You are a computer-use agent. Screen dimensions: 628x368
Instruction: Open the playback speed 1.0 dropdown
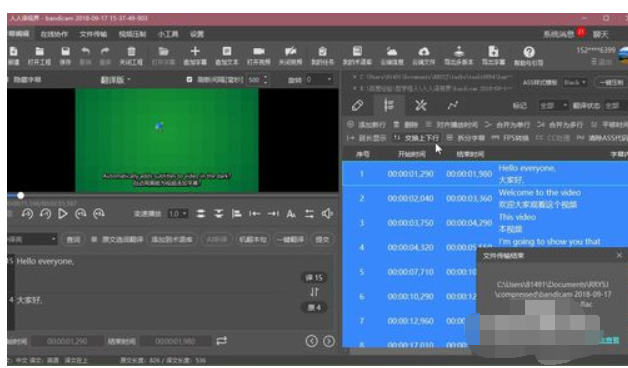point(177,214)
